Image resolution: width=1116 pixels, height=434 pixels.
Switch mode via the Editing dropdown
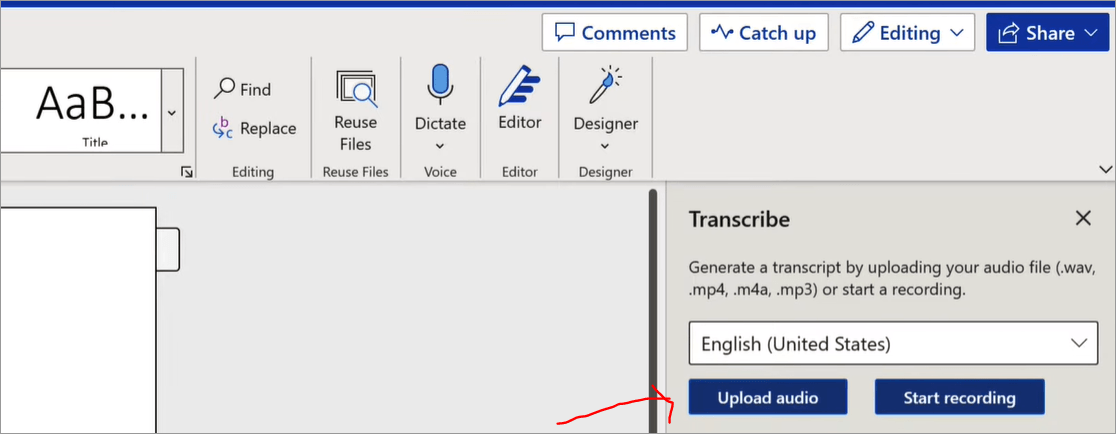coord(907,33)
